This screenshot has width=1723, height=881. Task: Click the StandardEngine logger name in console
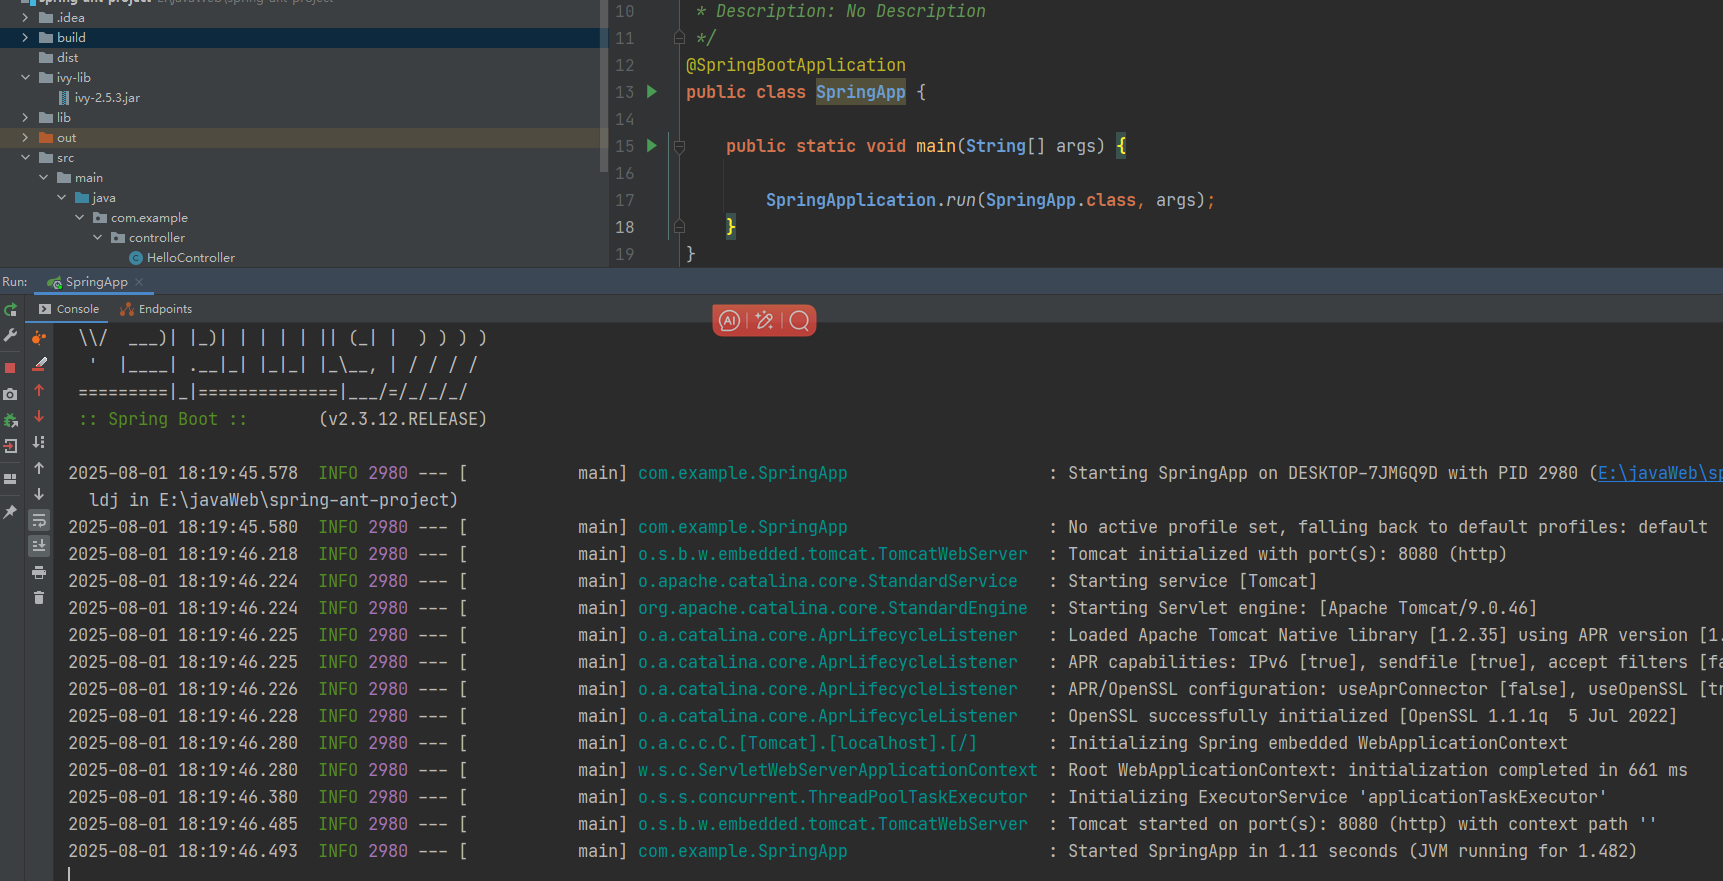(x=832, y=608)
